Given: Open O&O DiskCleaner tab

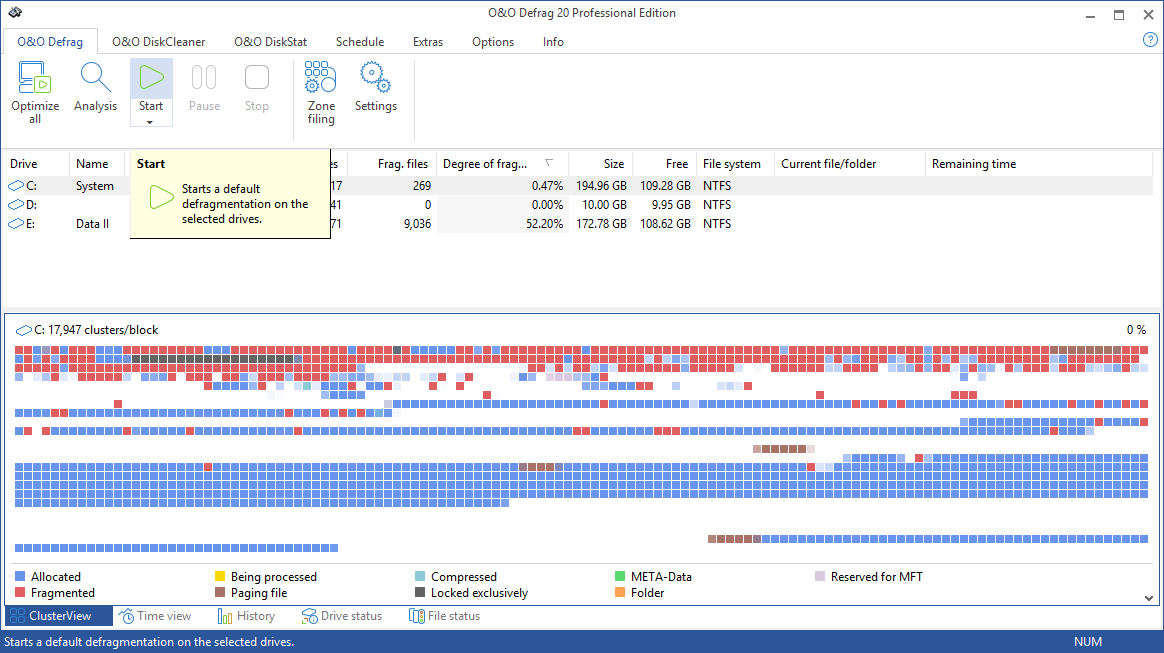Looking at the screenshot, I should pos(158,42).
